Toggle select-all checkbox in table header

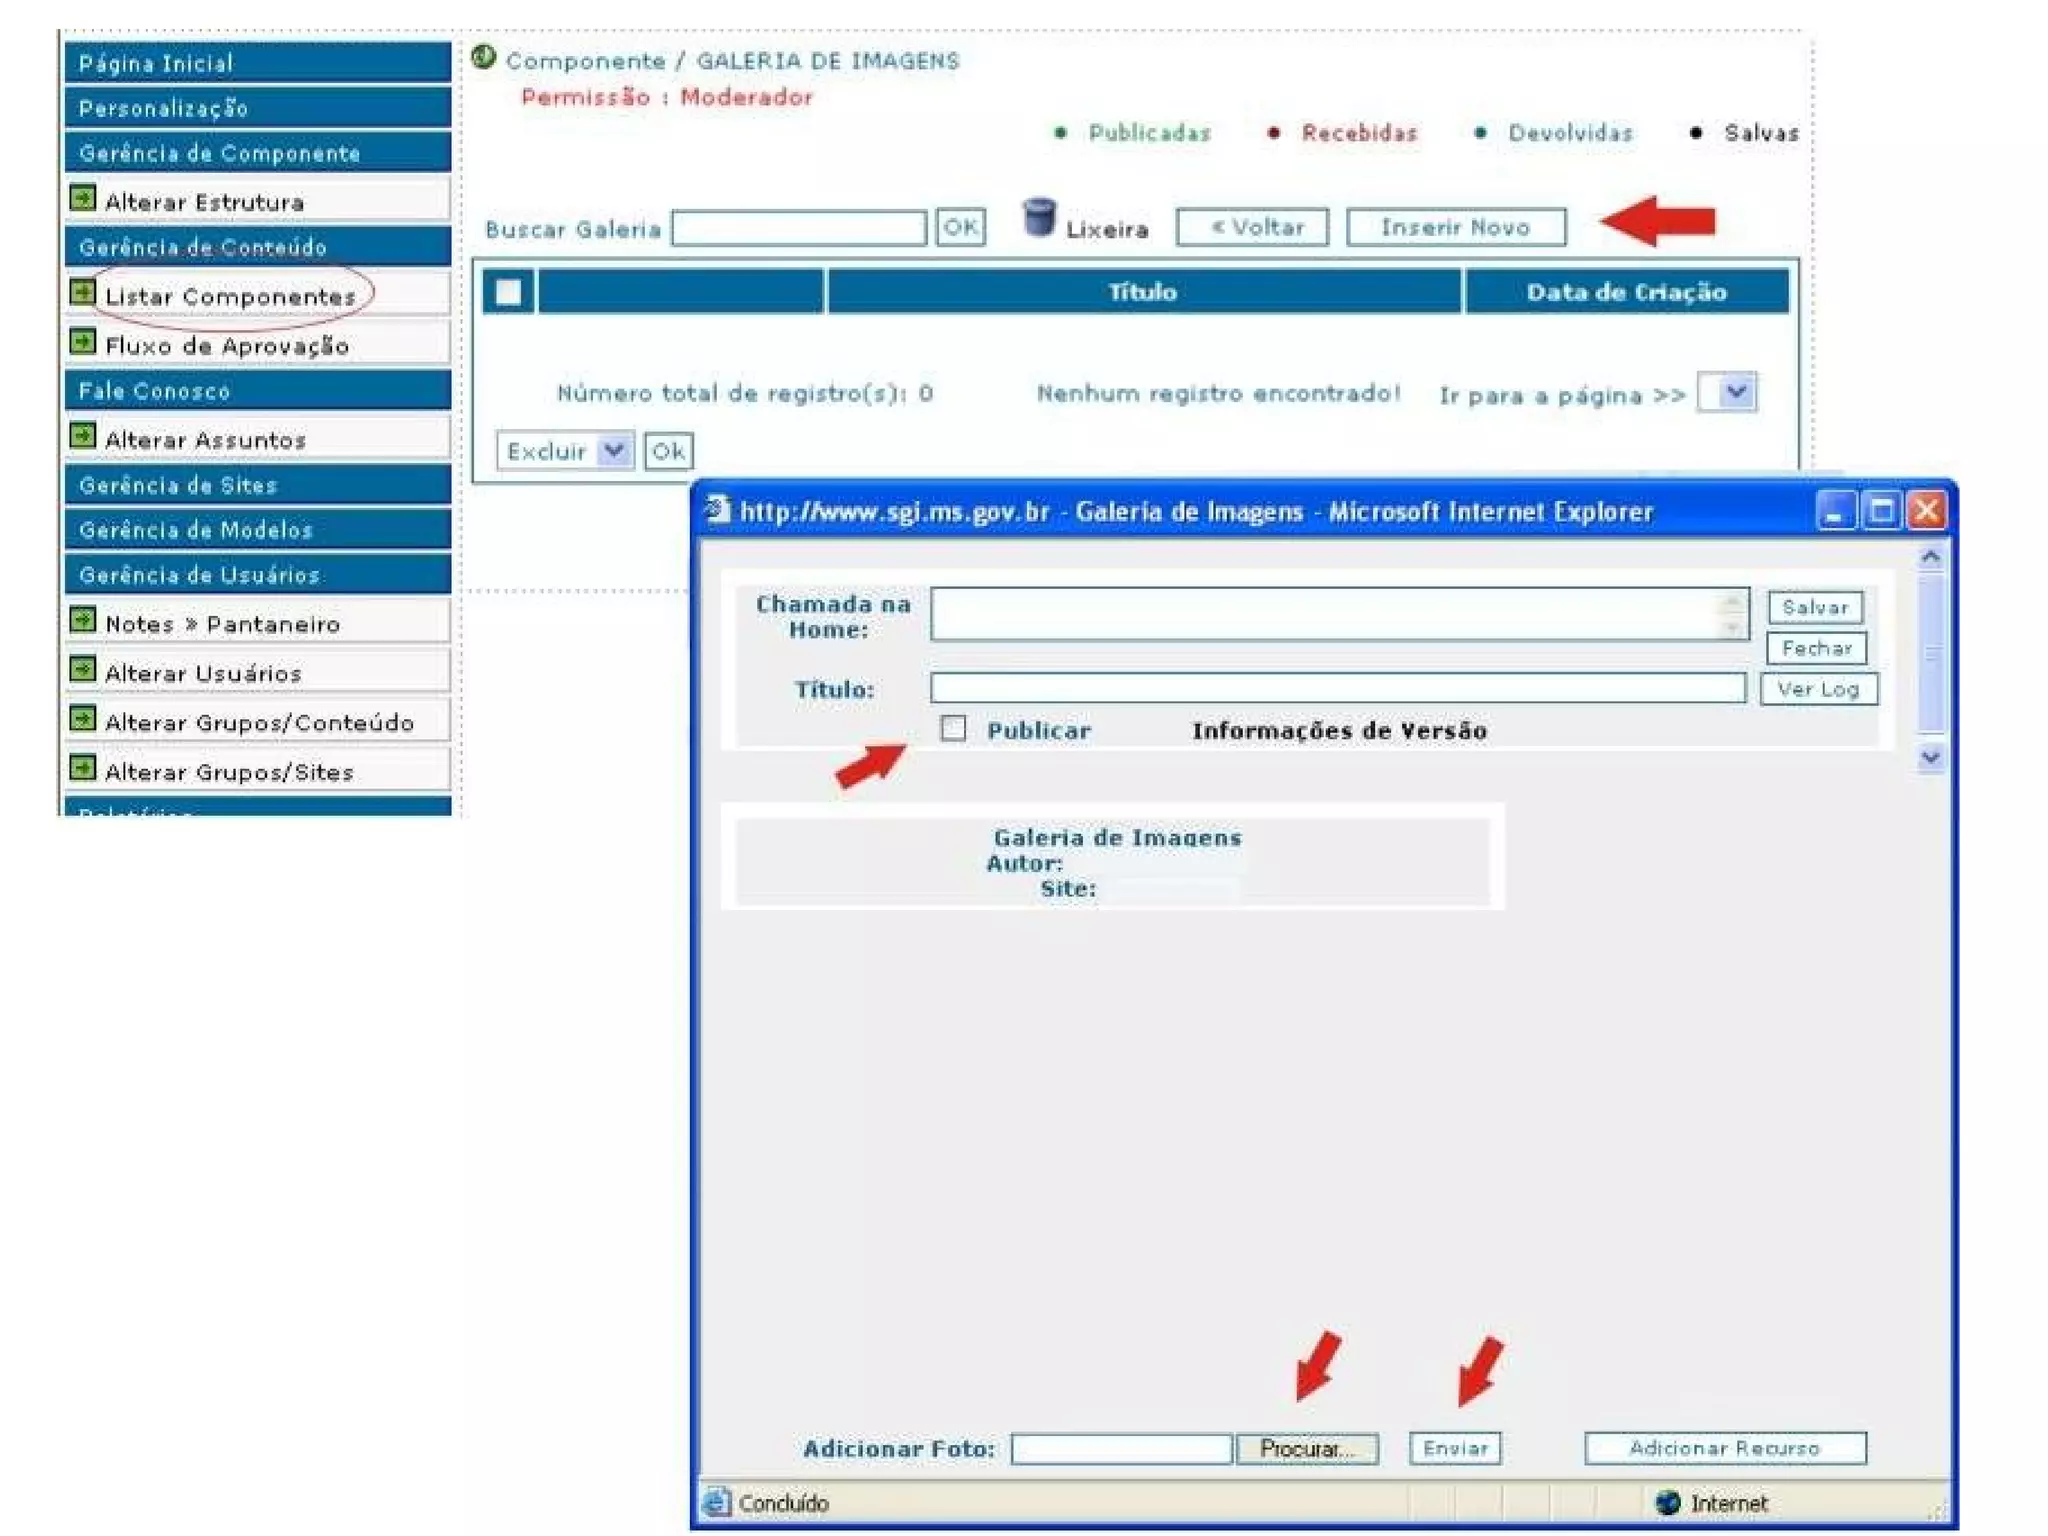pyautogui.click(x=508, y=292)
